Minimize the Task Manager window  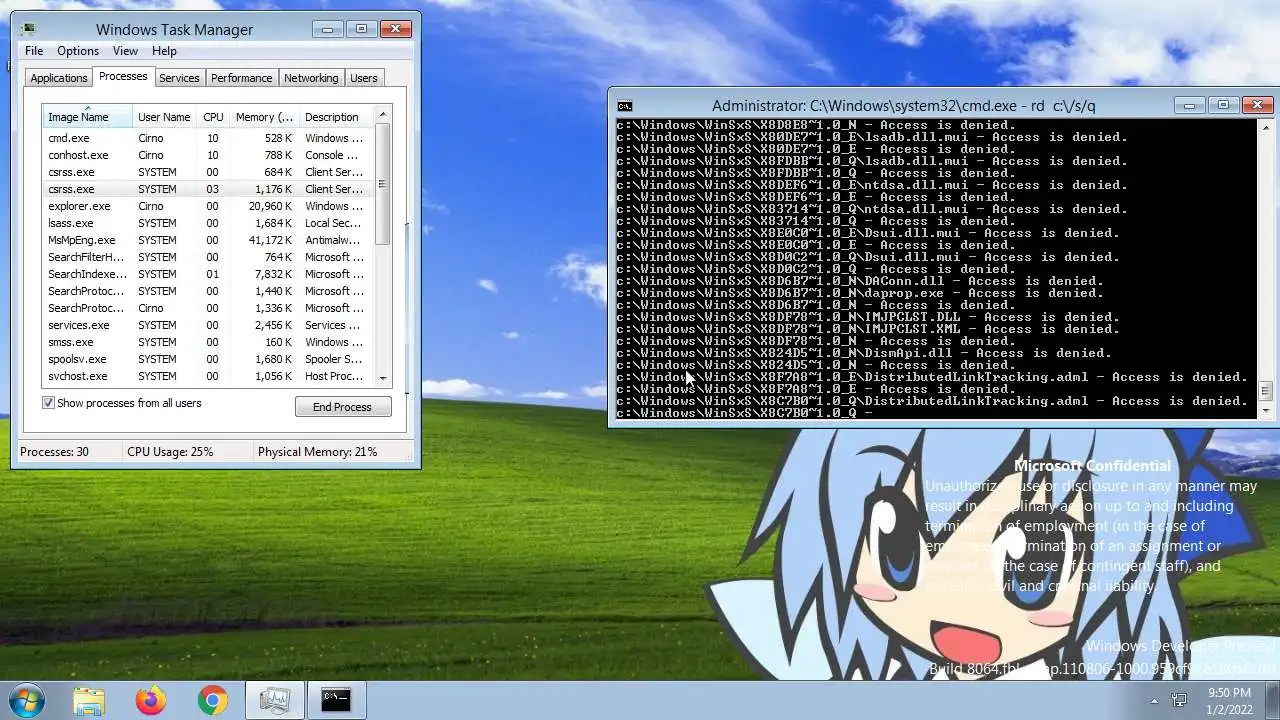pos(328,29)
